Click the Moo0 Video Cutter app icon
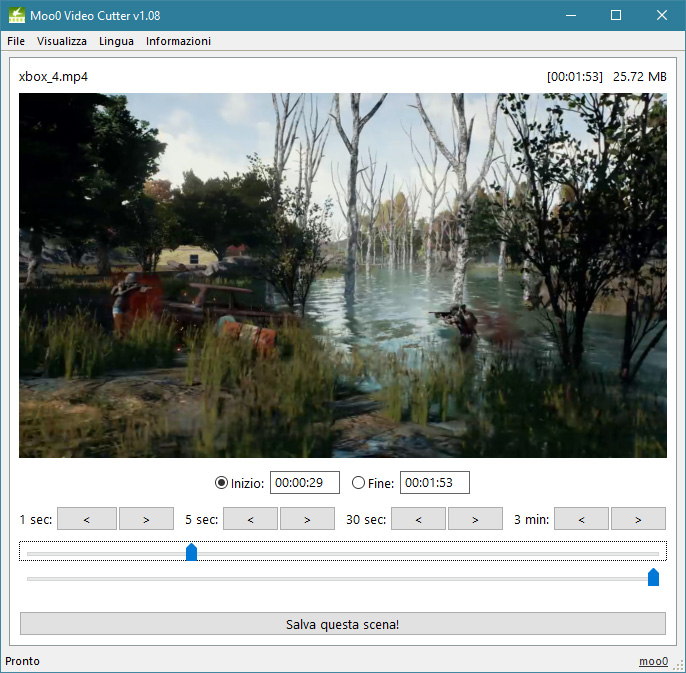Image resolution: width=686 pixels, height=673 pixels. coord(17,15)
